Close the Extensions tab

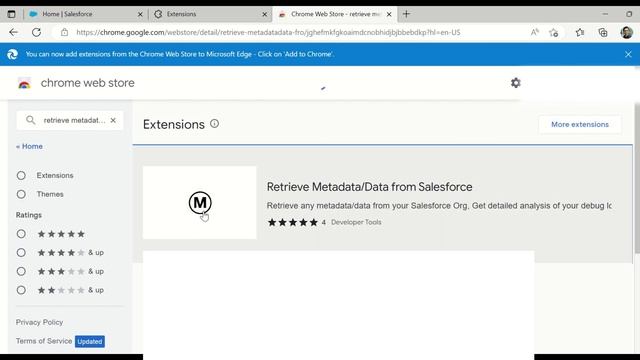264,14
